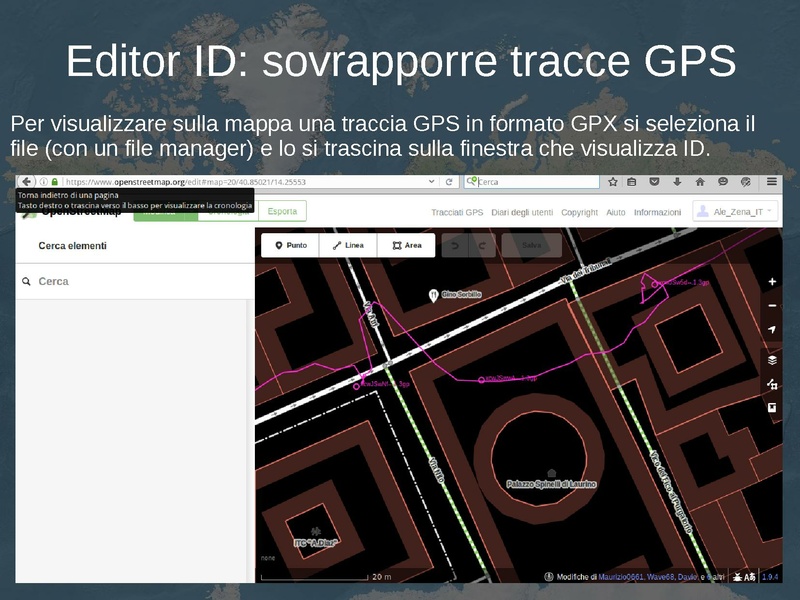Center map on my location arrow
This screenshot has width=800, height=600.
point(772,329)
